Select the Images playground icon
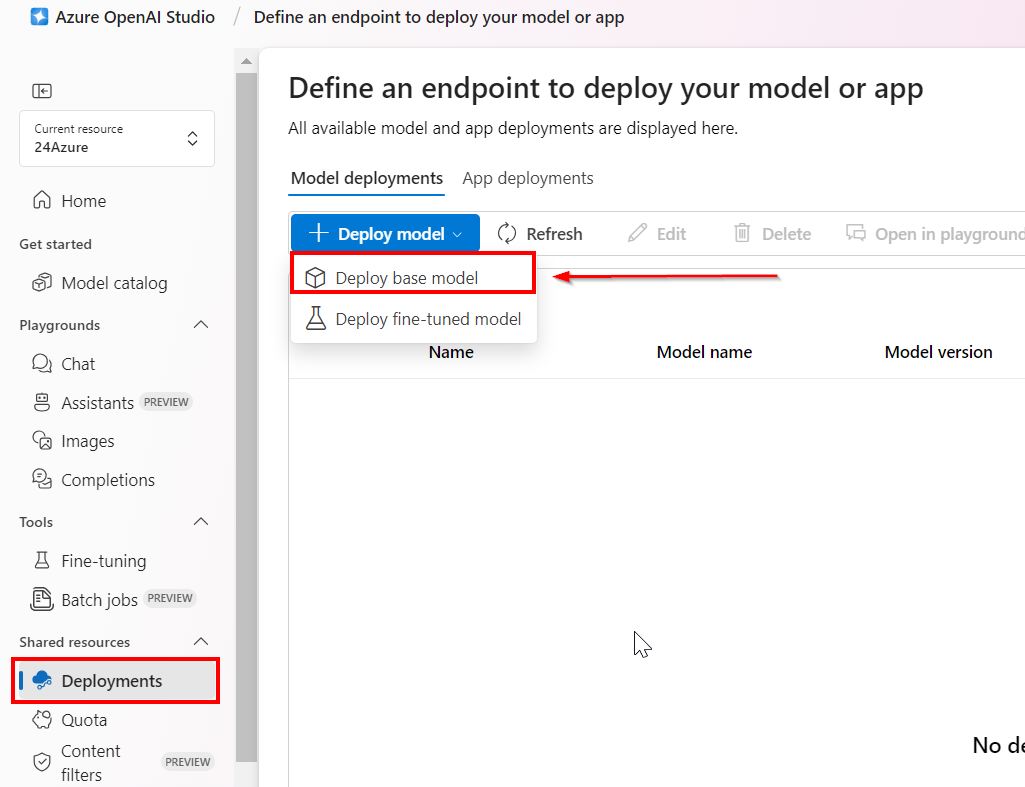The image size is (1025, 787). point(42,441)
